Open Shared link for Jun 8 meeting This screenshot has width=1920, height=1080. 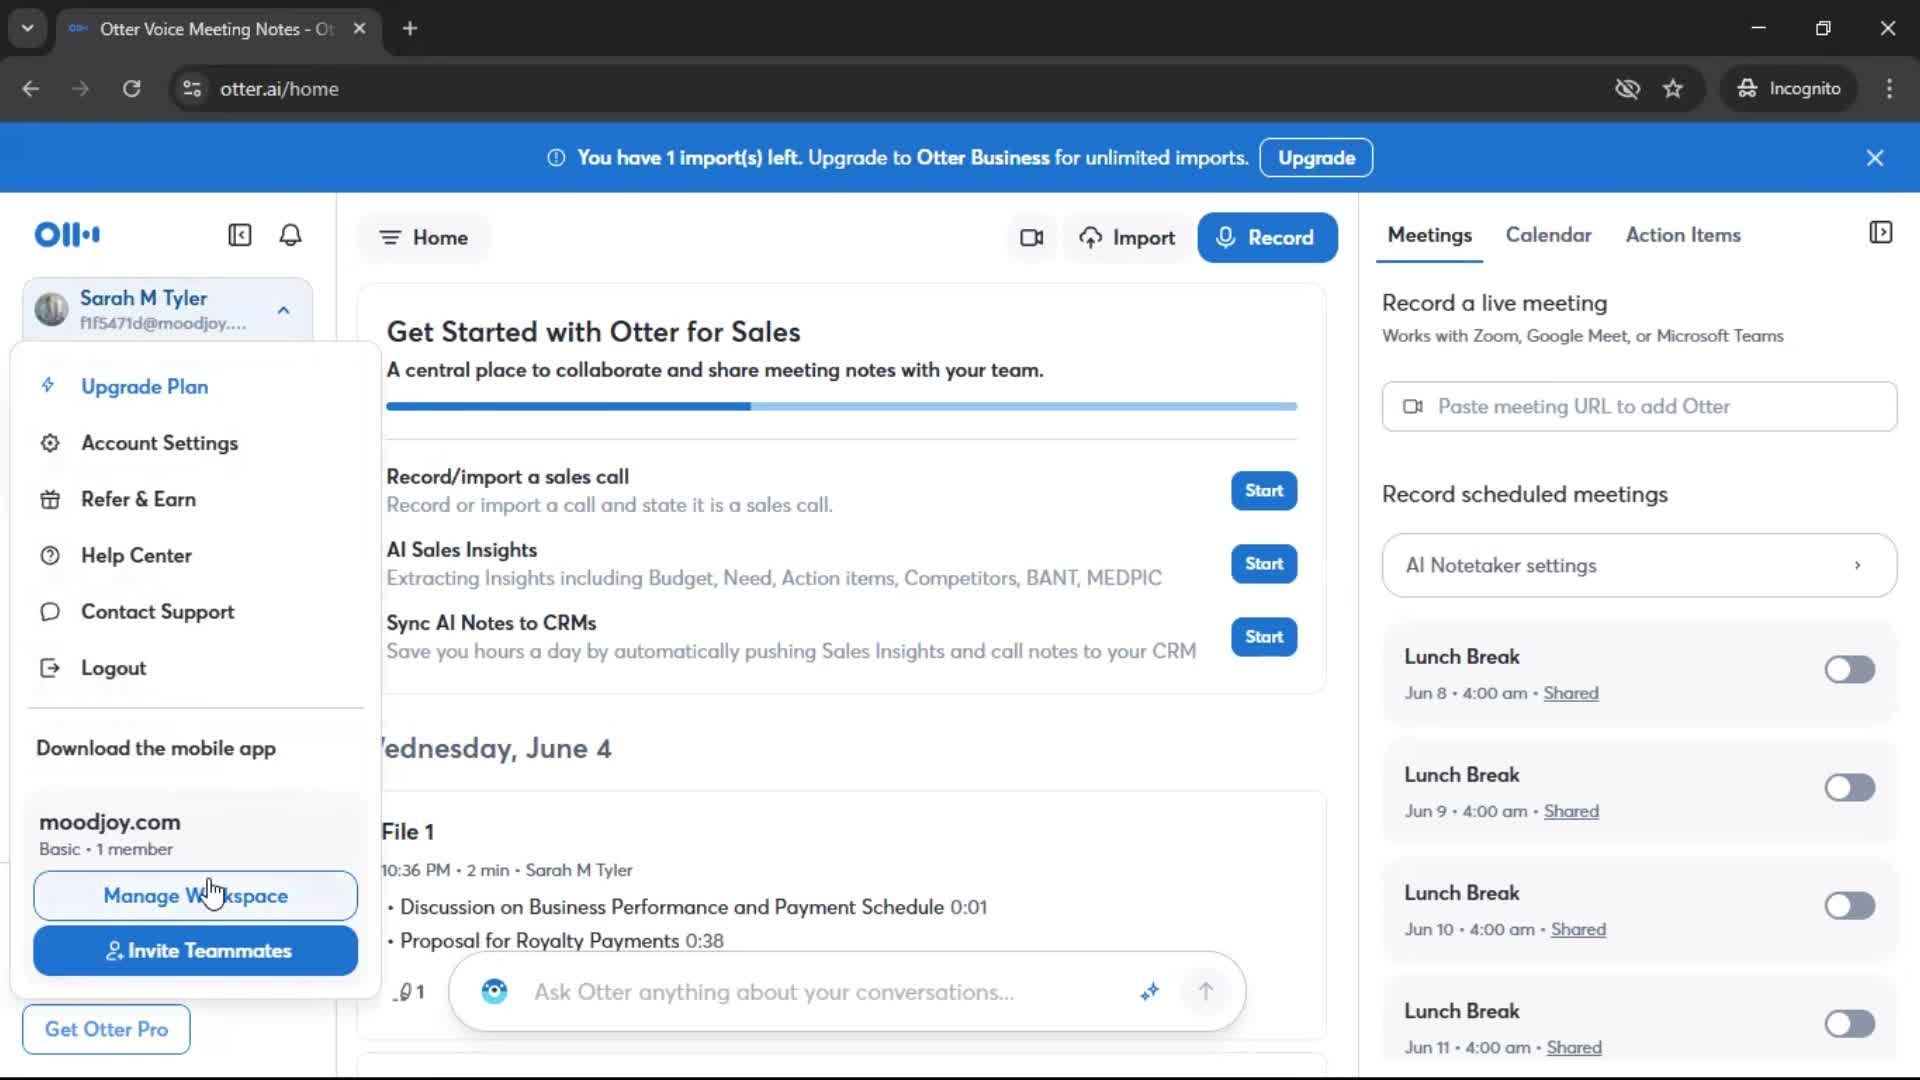1570,694
